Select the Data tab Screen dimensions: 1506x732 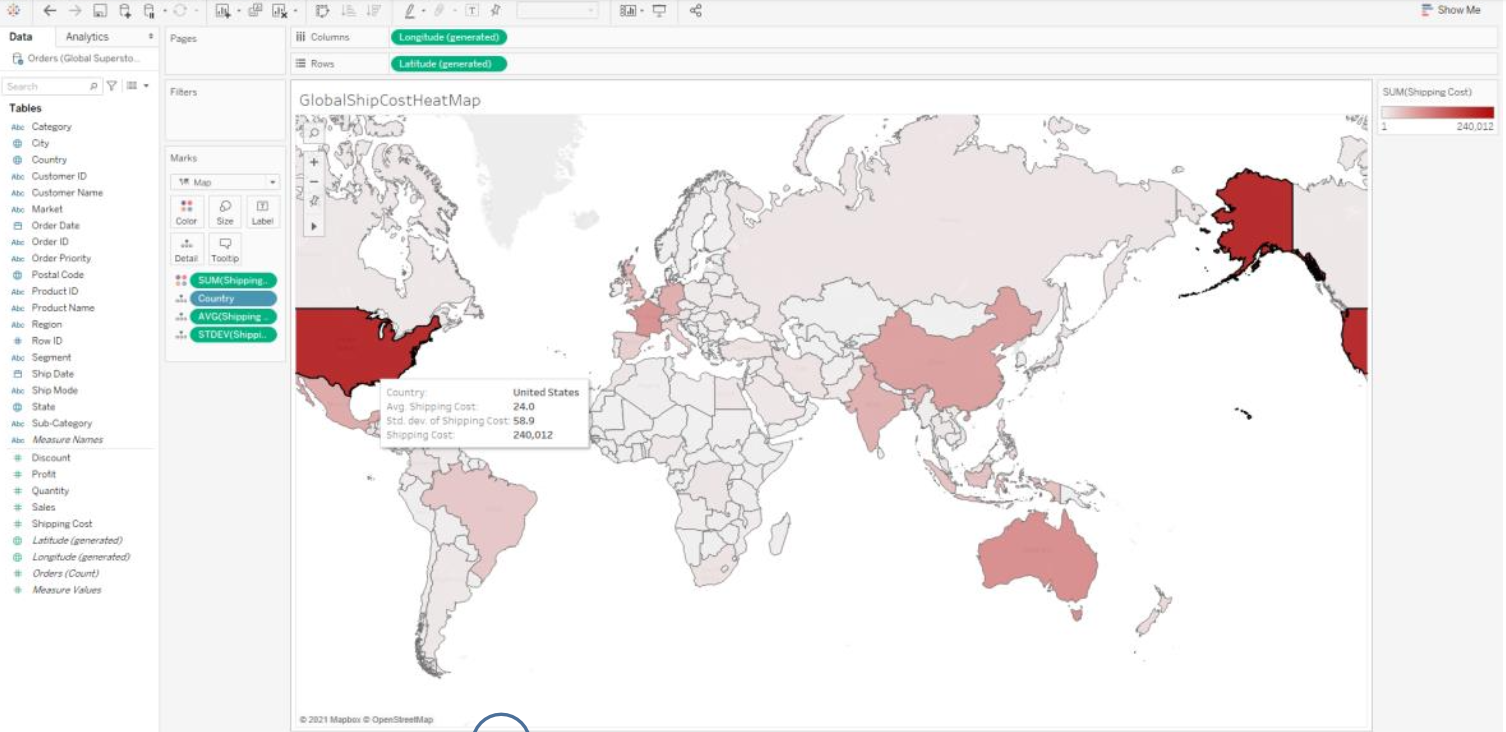point(21,37)
